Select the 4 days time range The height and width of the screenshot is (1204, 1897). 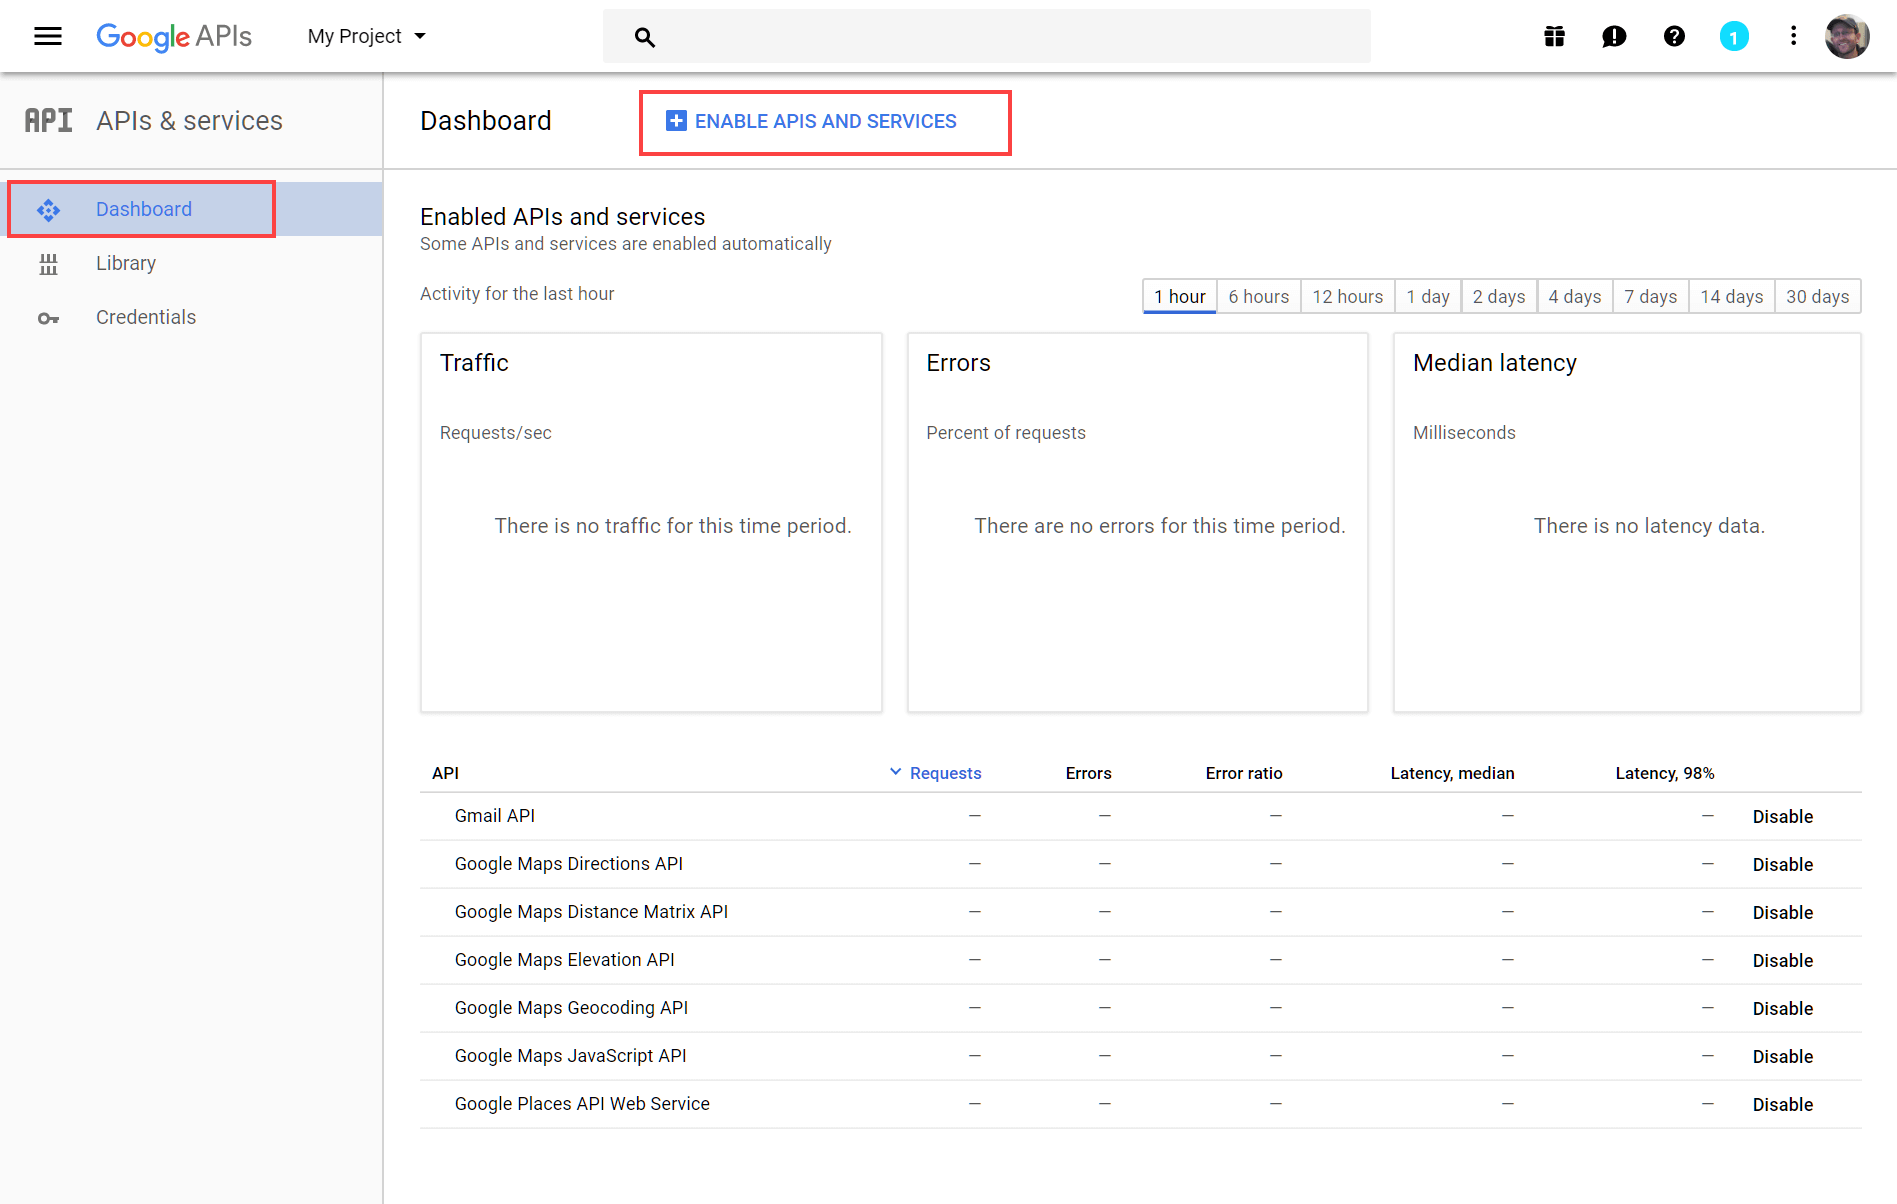click(x=1575, y=297)
